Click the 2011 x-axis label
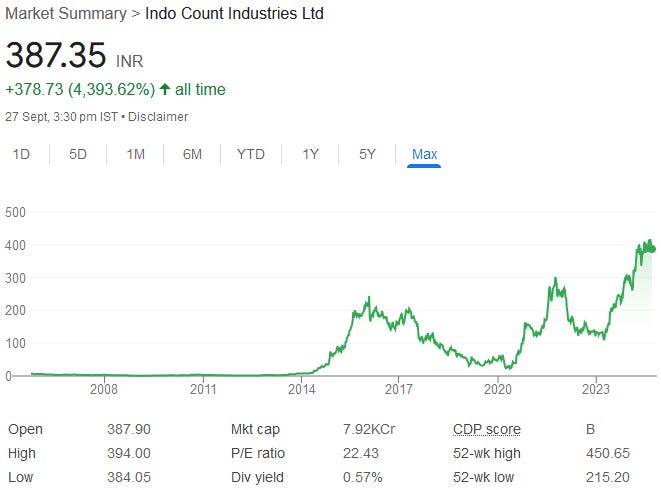The height and width of the screenshot is (490, 661). (x=203, y=389)
